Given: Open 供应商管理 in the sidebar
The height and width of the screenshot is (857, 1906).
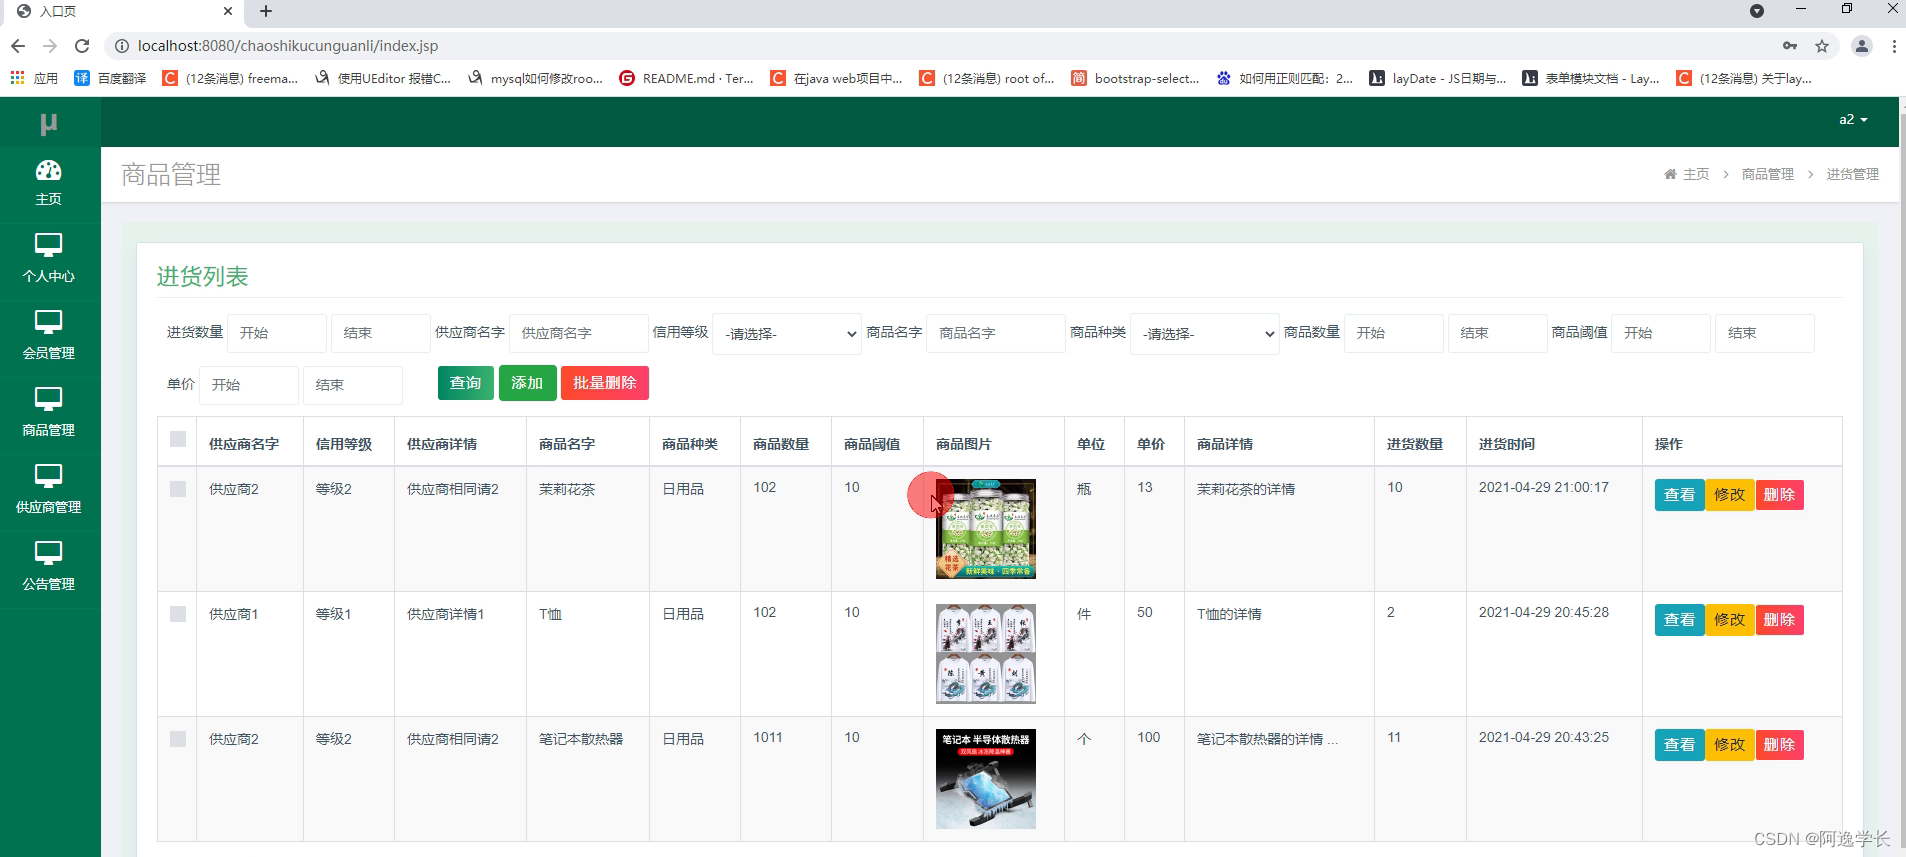Looking at the screenshot, I should tap(49, 491).
